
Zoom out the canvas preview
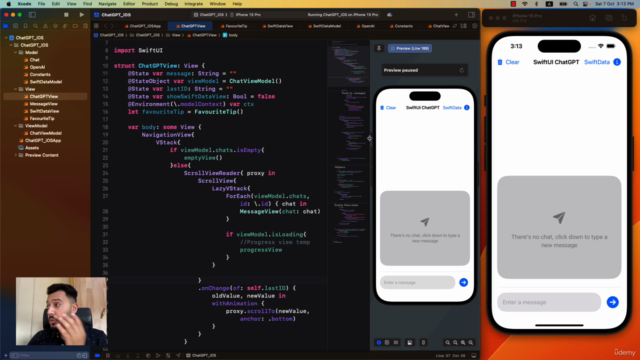click(447, 342)
